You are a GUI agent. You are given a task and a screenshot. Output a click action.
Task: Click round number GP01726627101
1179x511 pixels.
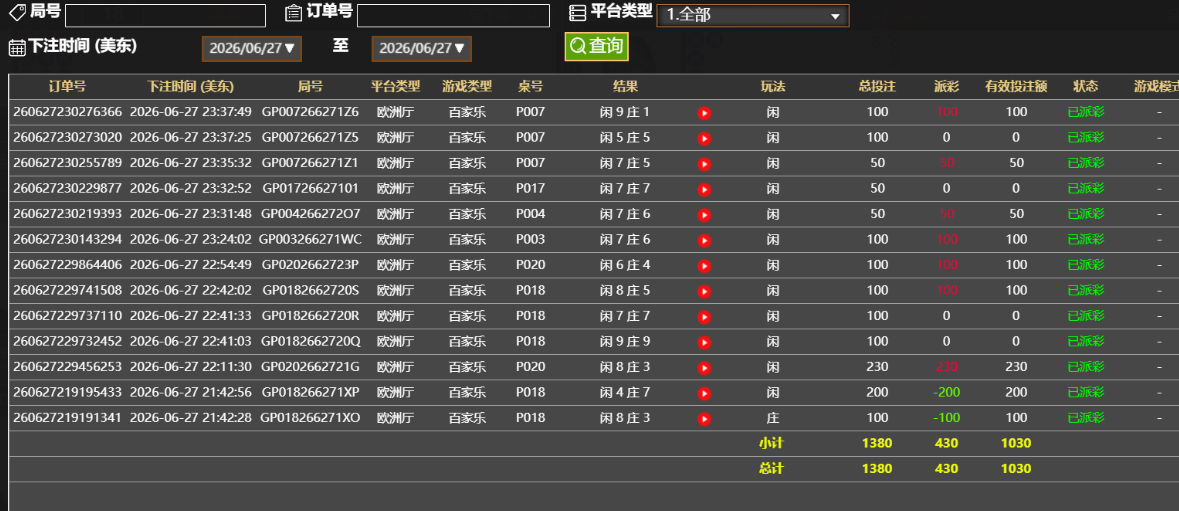[311, 188]
